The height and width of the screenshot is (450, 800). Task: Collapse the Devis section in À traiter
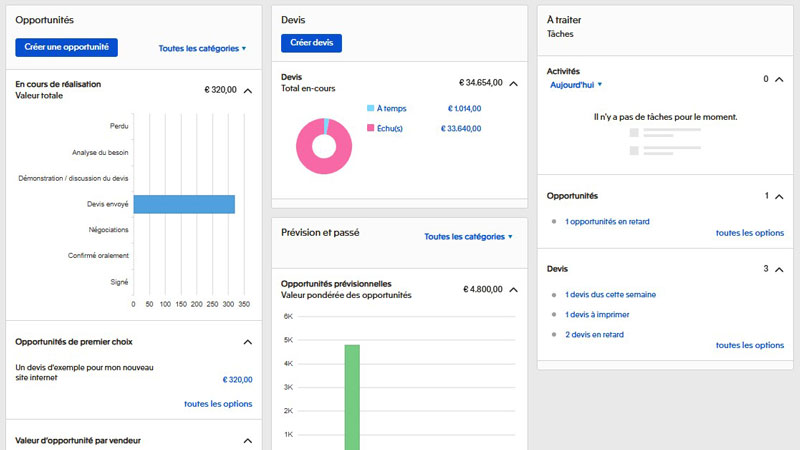click(x=778, y=269)
